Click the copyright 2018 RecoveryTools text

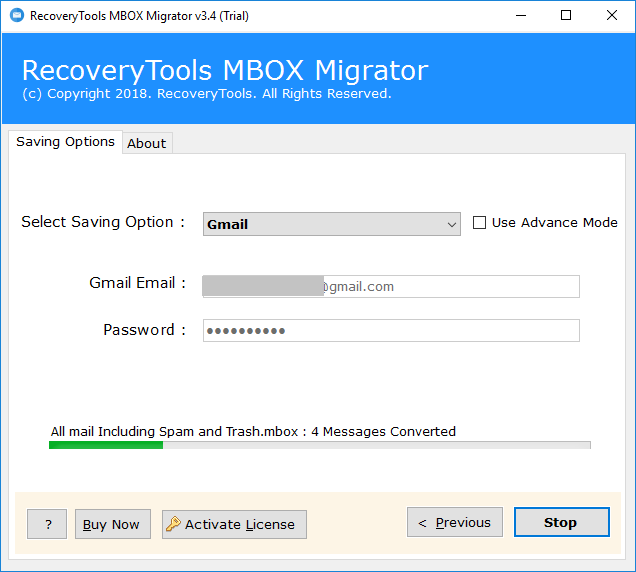tap(207, 94)
